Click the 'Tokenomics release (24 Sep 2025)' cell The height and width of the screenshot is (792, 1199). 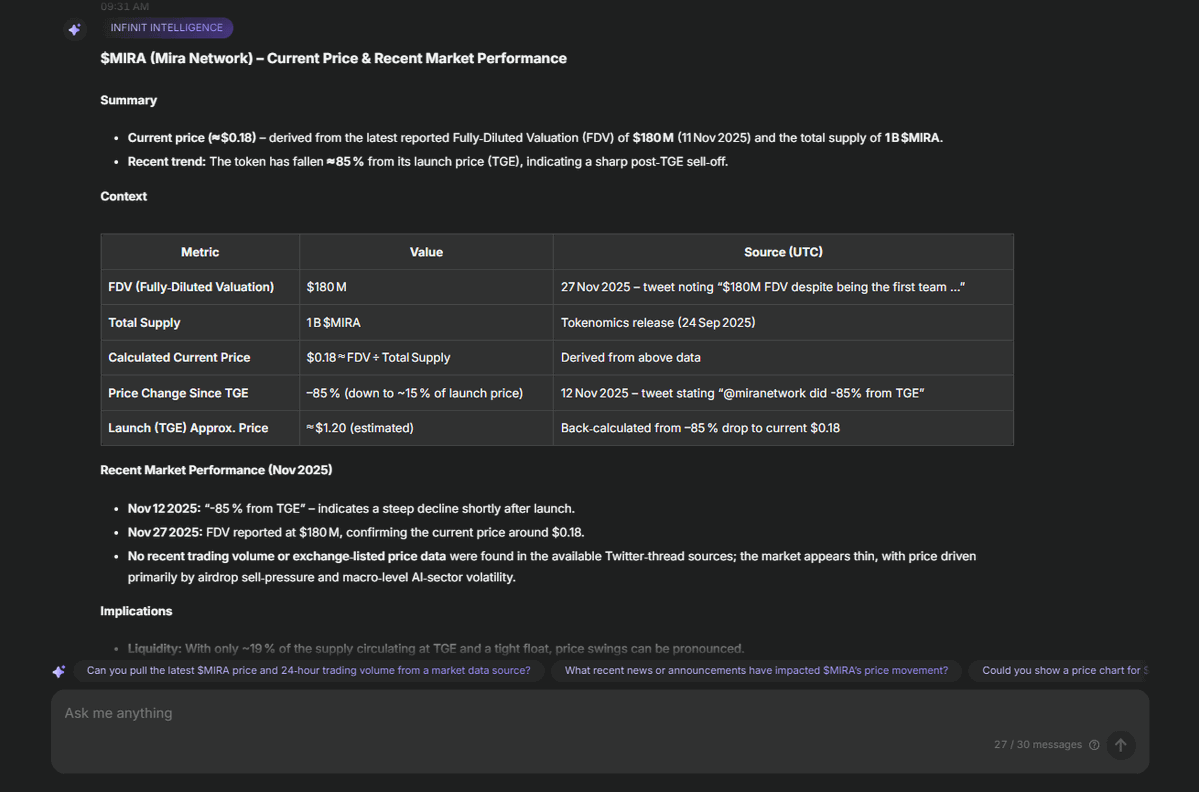click(x=783, y=322)
